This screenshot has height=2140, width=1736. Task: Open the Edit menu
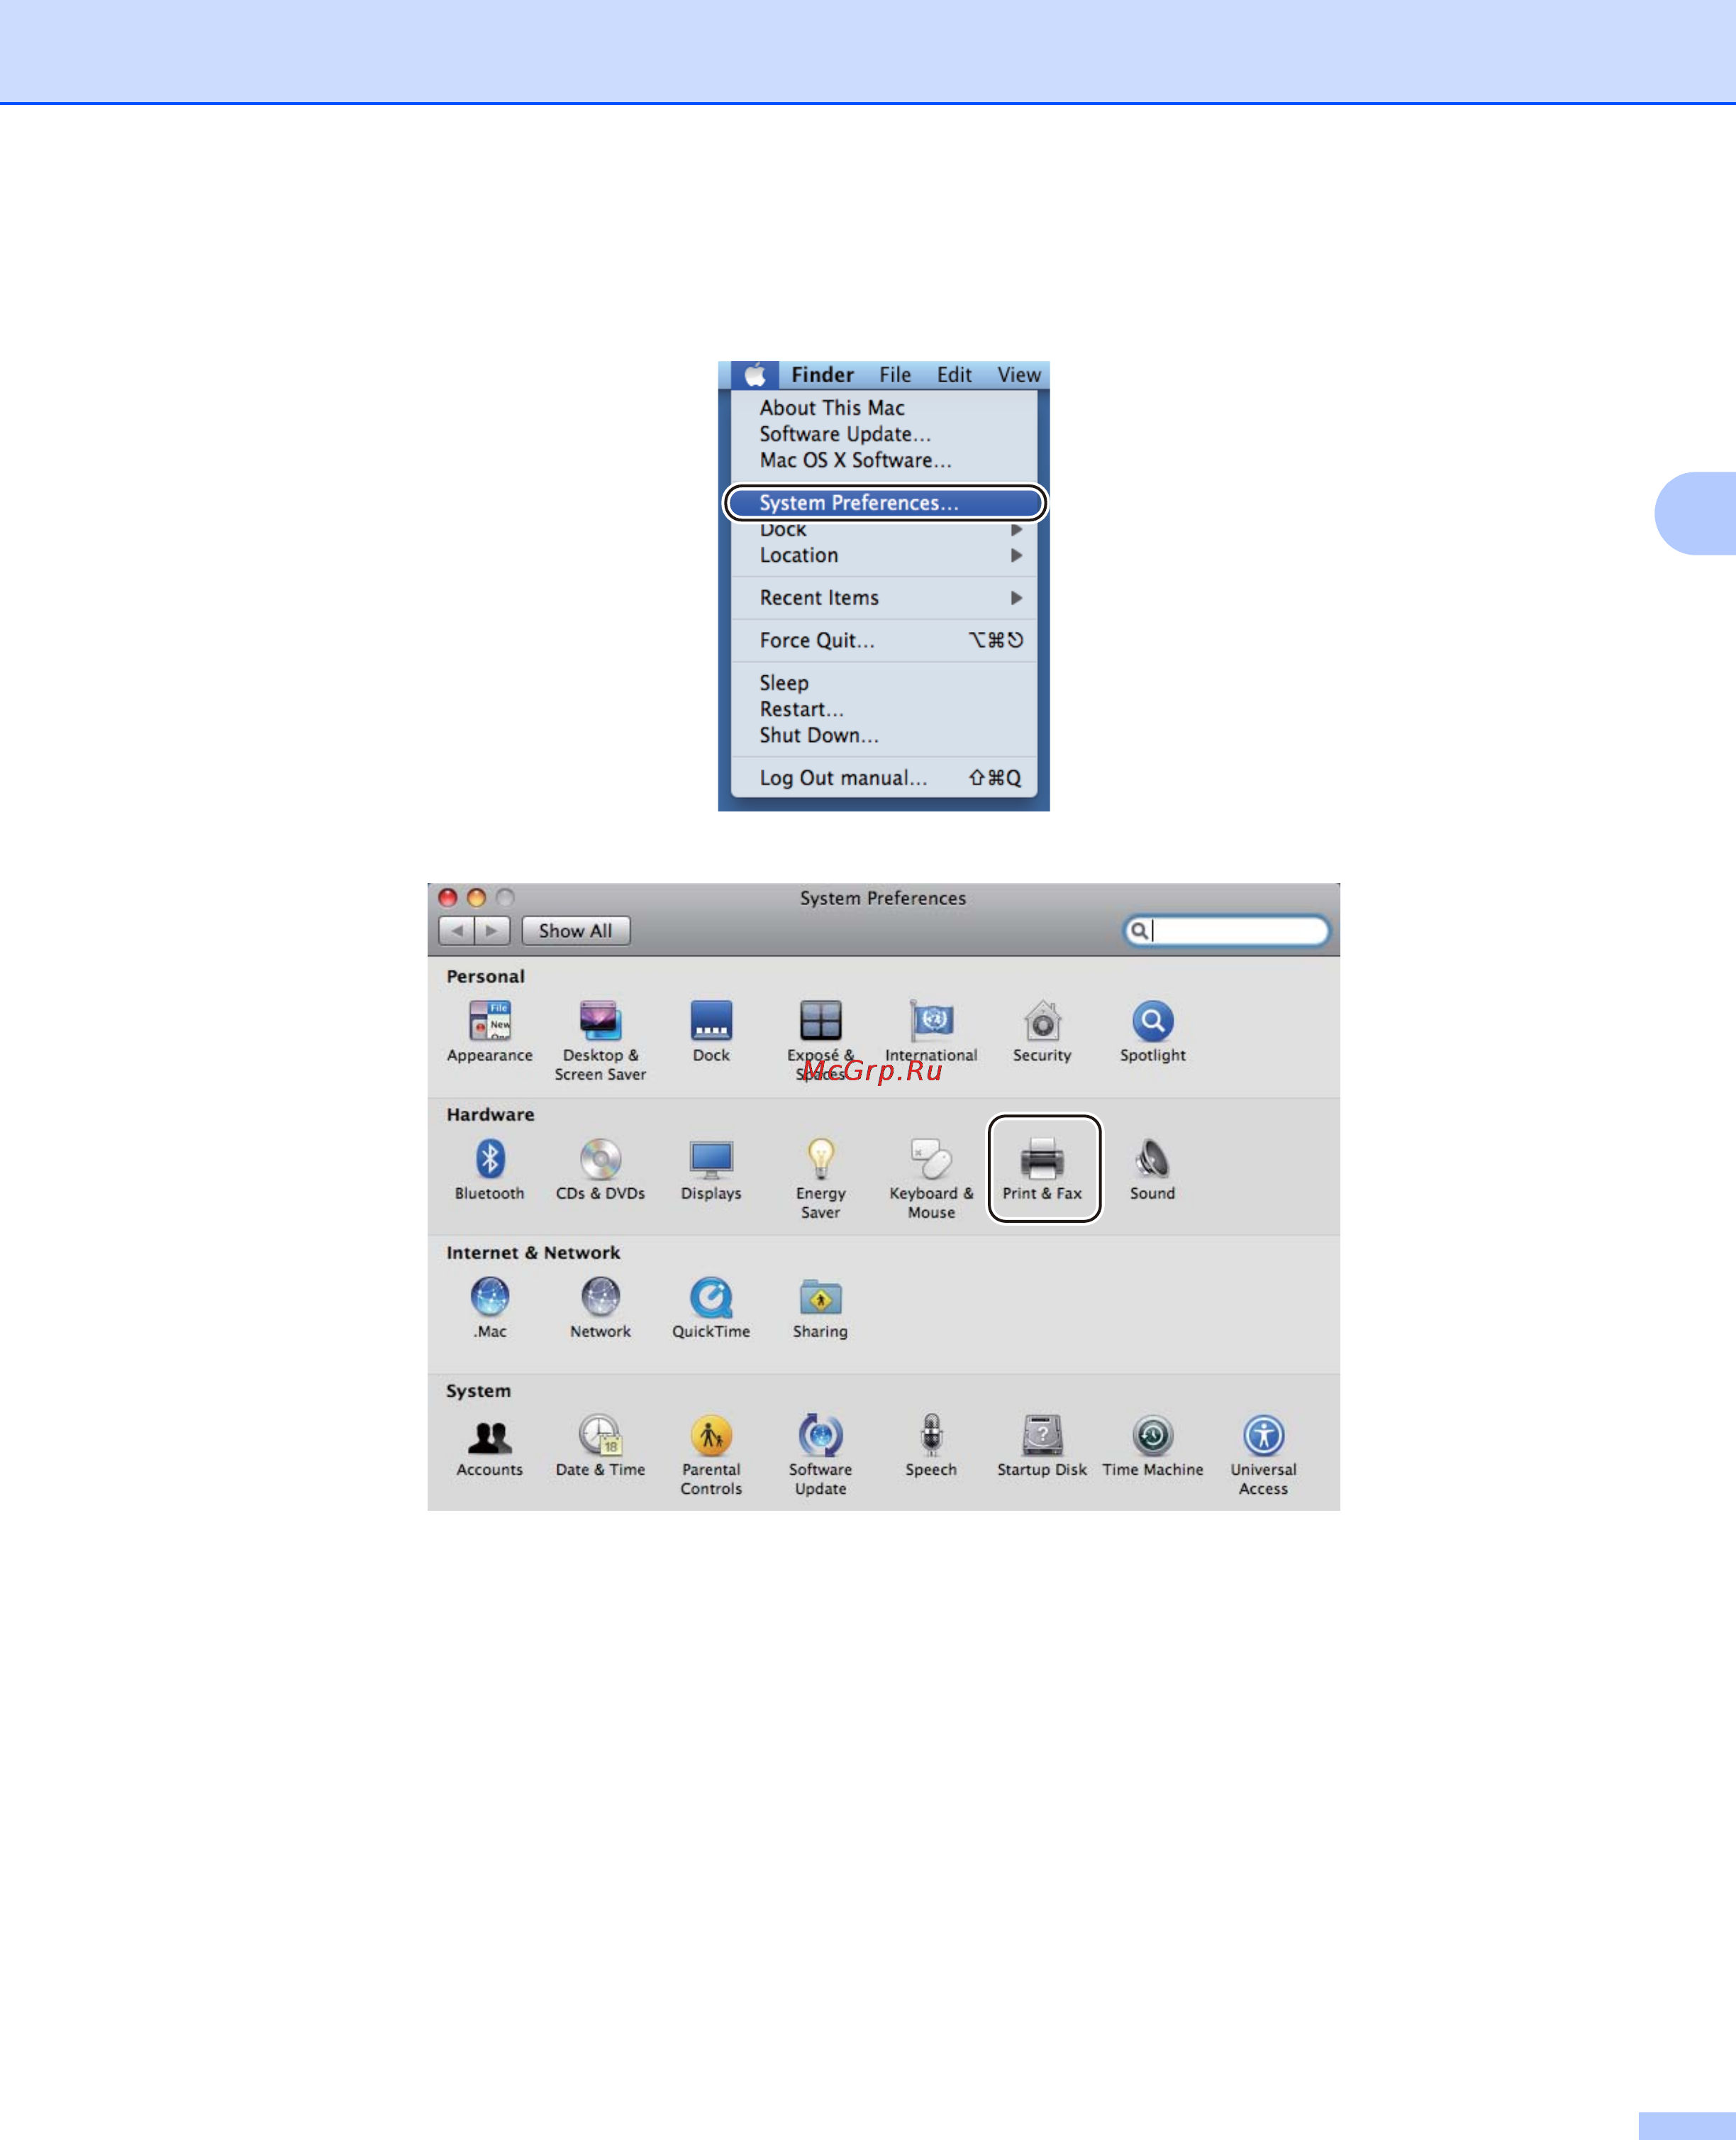point(954,375)
